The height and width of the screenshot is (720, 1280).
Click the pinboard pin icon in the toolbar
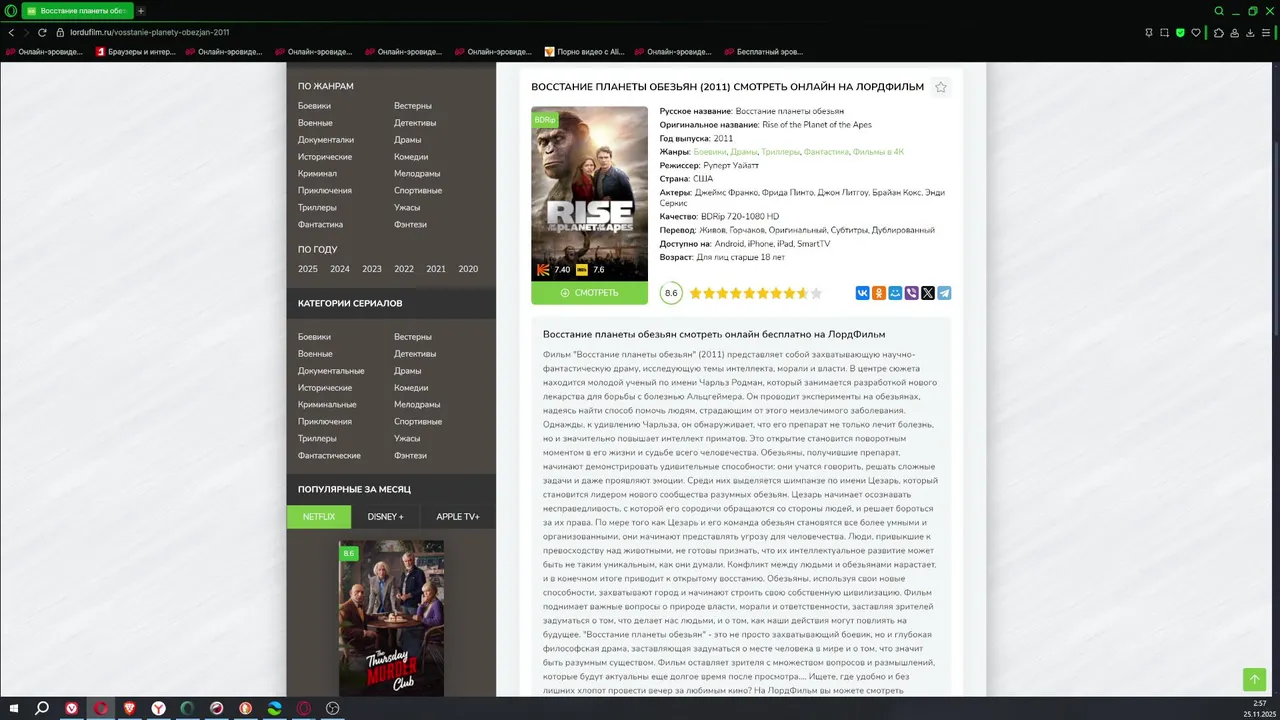coord(1148,32)
